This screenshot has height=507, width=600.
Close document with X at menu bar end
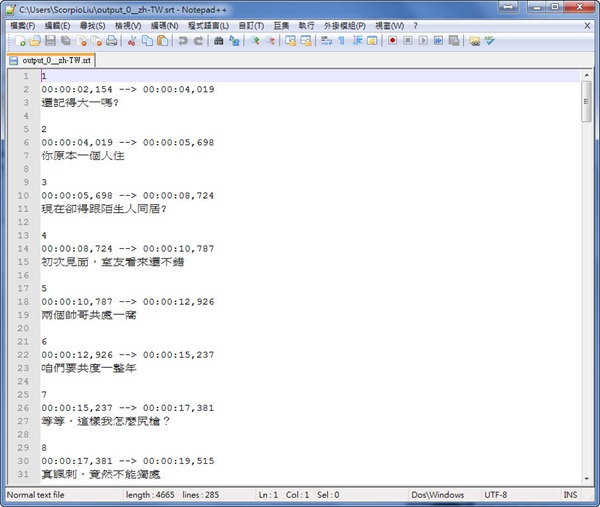pos(587,26)
